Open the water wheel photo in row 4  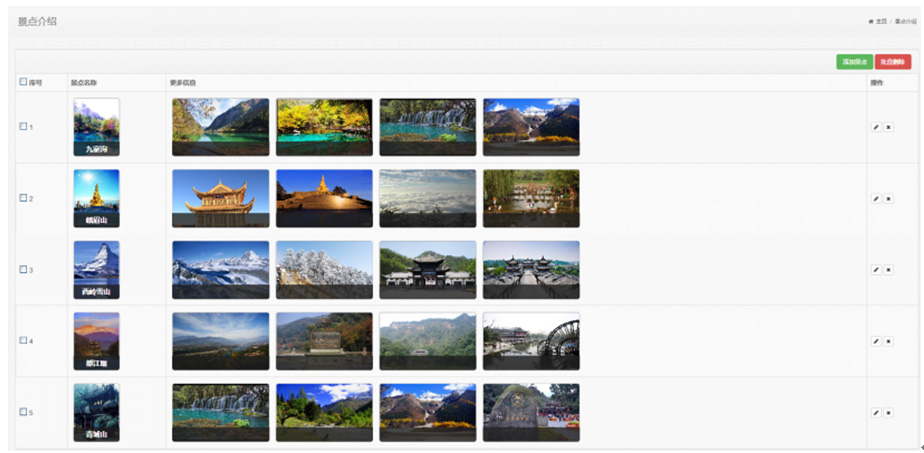531,341
